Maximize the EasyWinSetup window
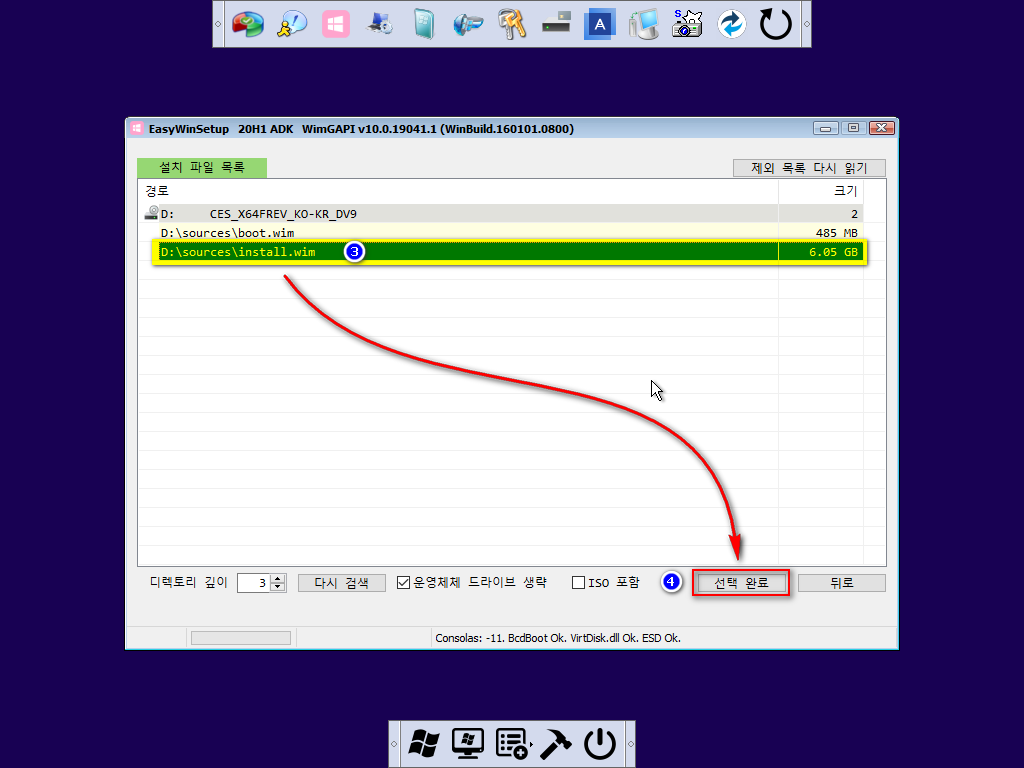 [853, 128]
